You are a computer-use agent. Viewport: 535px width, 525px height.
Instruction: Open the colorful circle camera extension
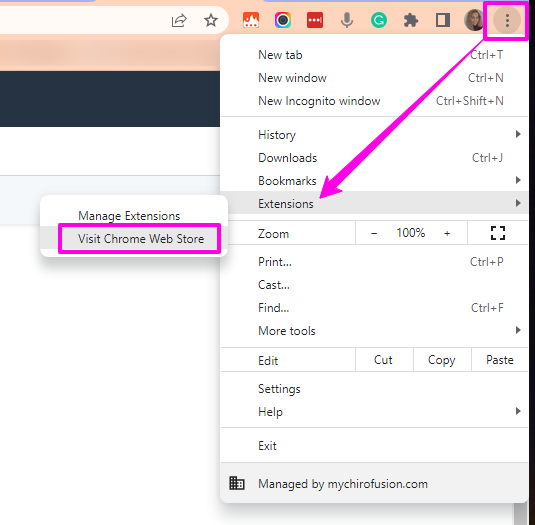(x=283, y=20)
